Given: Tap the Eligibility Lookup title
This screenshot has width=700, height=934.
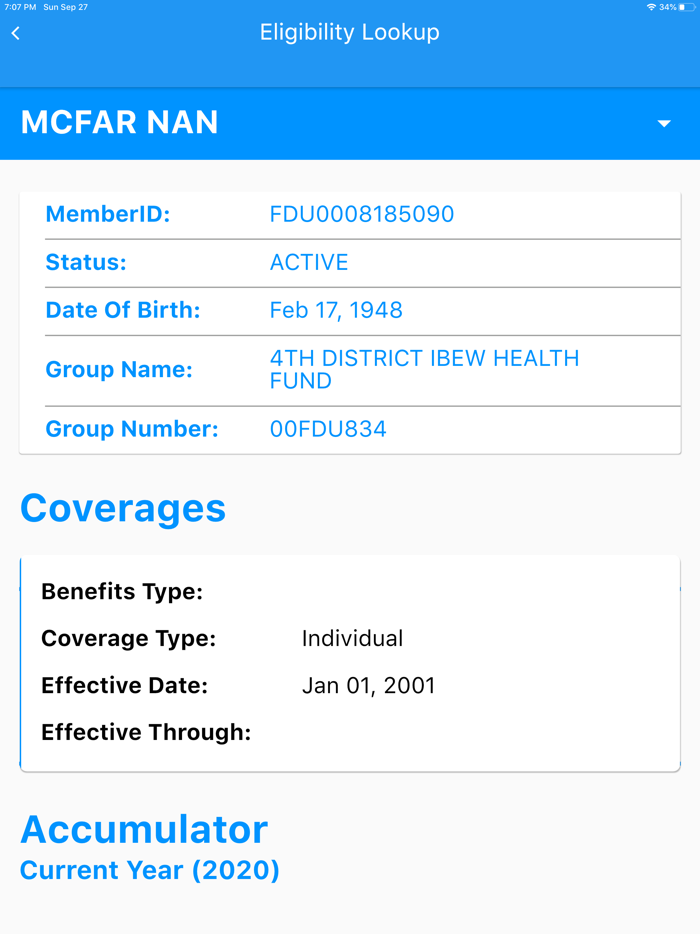Looking at the screenshot, I should [x=349, y=32].
